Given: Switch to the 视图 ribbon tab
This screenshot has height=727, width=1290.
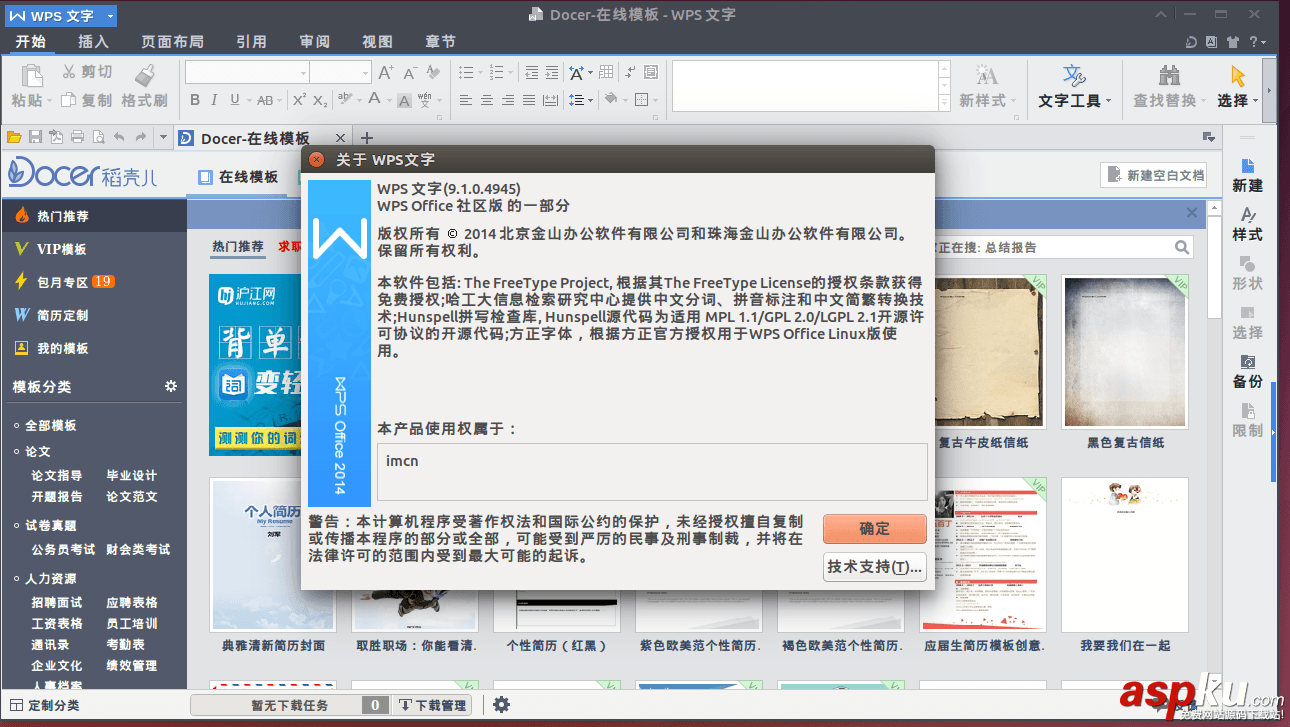Looking at the screenshot, I should (x=377, y=41).
